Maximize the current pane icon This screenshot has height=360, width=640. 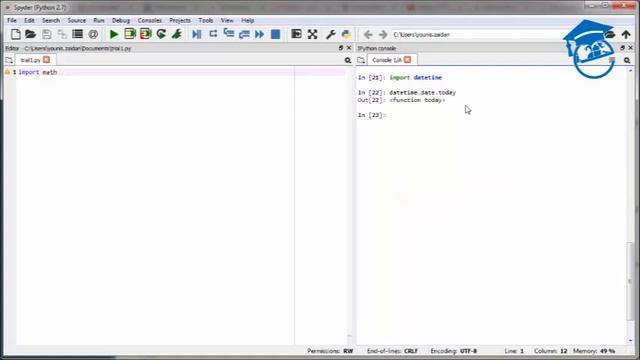[296, 34]
